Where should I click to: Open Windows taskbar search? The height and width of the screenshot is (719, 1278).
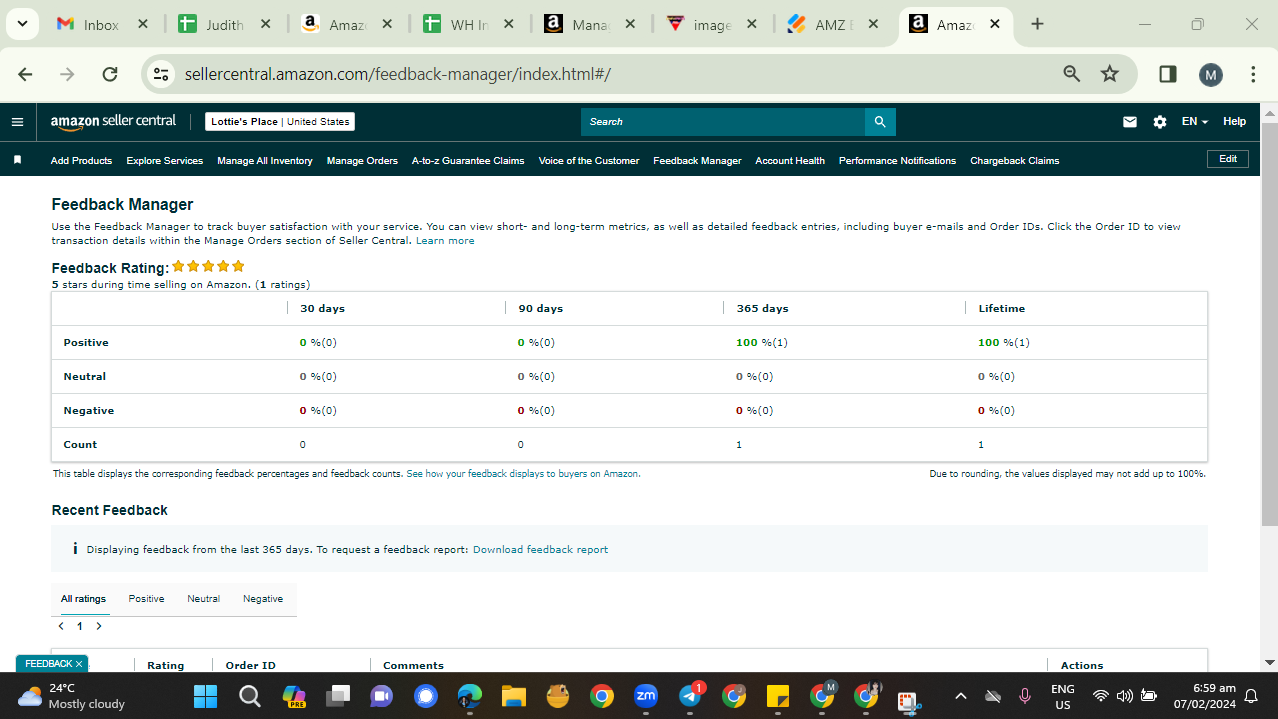tap(250, 696)
